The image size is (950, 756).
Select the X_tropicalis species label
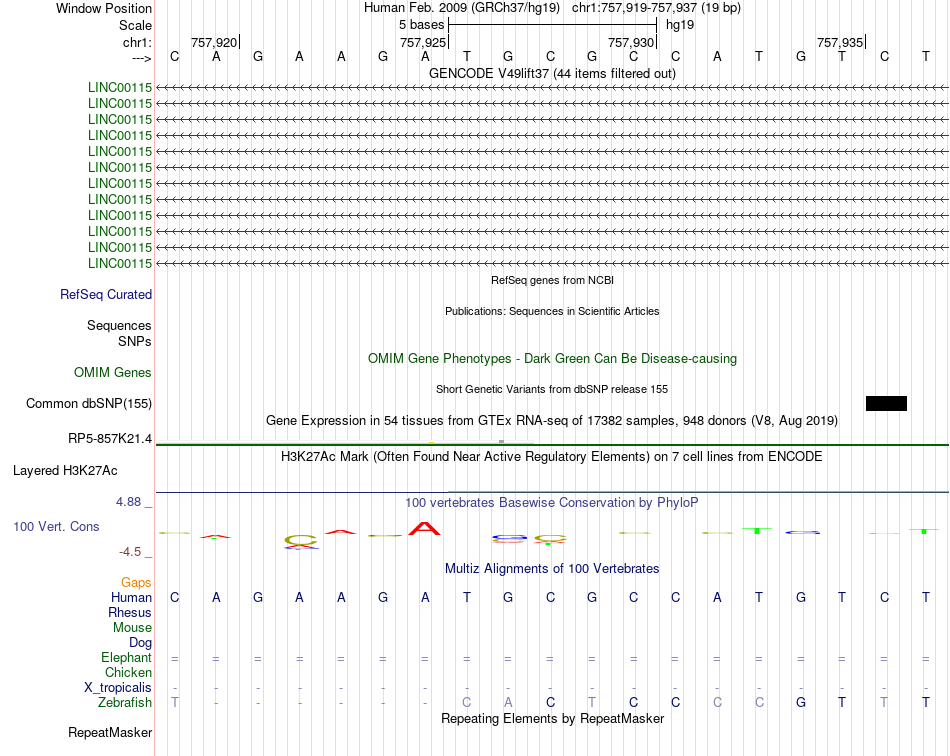118,688
